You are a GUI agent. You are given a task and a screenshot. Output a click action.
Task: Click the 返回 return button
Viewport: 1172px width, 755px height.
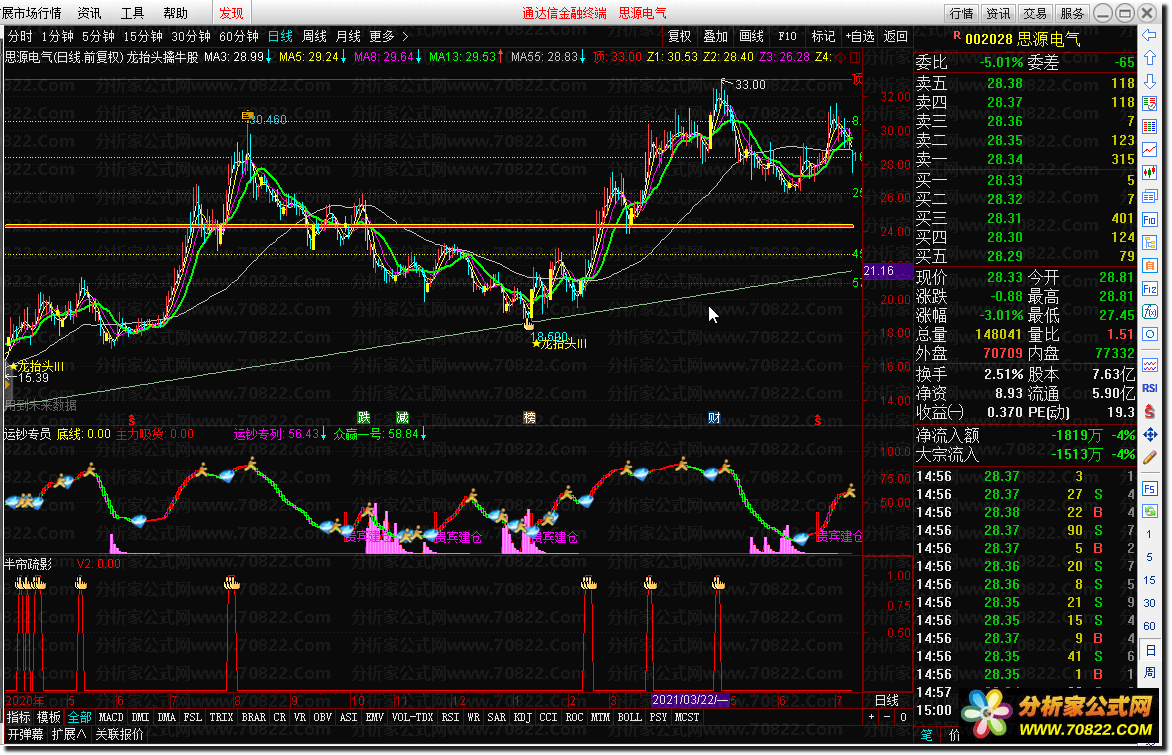coord(895,36)
